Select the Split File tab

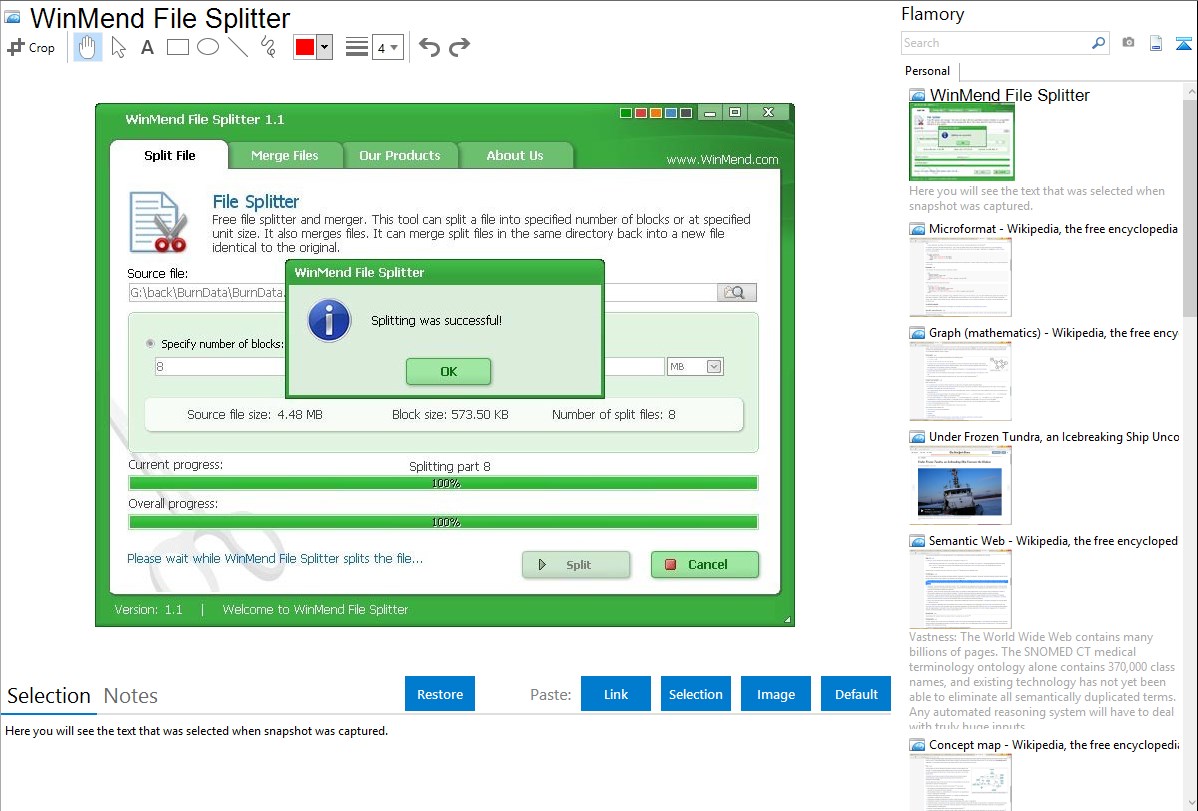pyautogui.click(x=170, y=155)
